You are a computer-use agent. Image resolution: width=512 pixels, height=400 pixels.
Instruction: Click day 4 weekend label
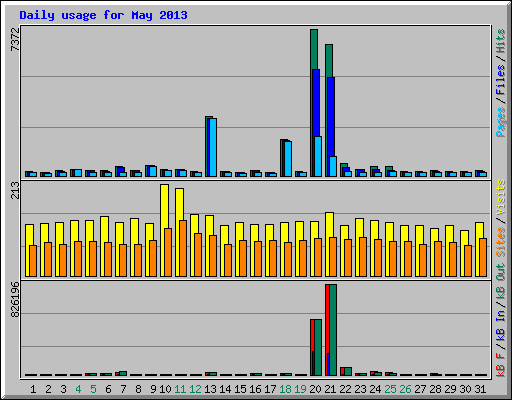click(78, 389)
